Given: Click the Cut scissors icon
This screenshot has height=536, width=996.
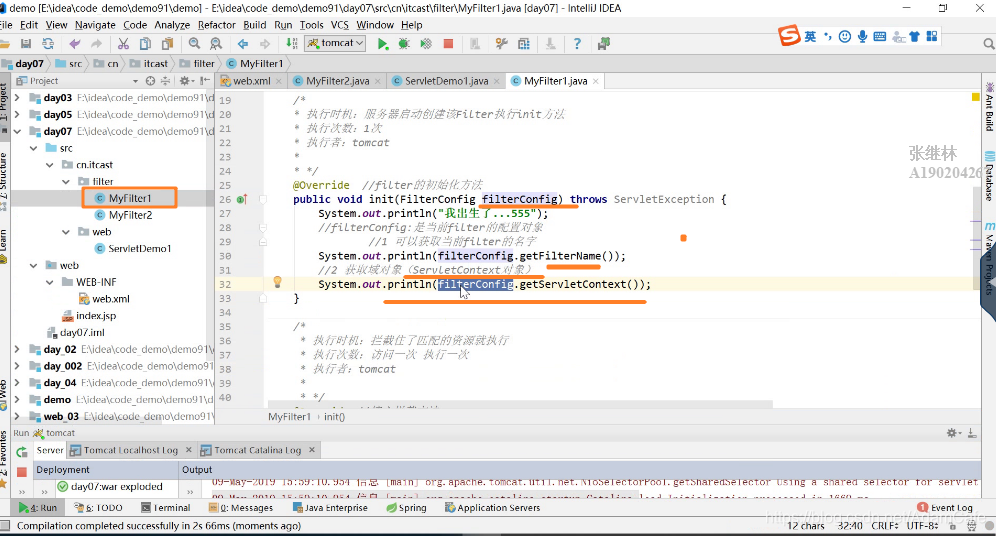Looking at the screenshot, I should click(123, 44).
